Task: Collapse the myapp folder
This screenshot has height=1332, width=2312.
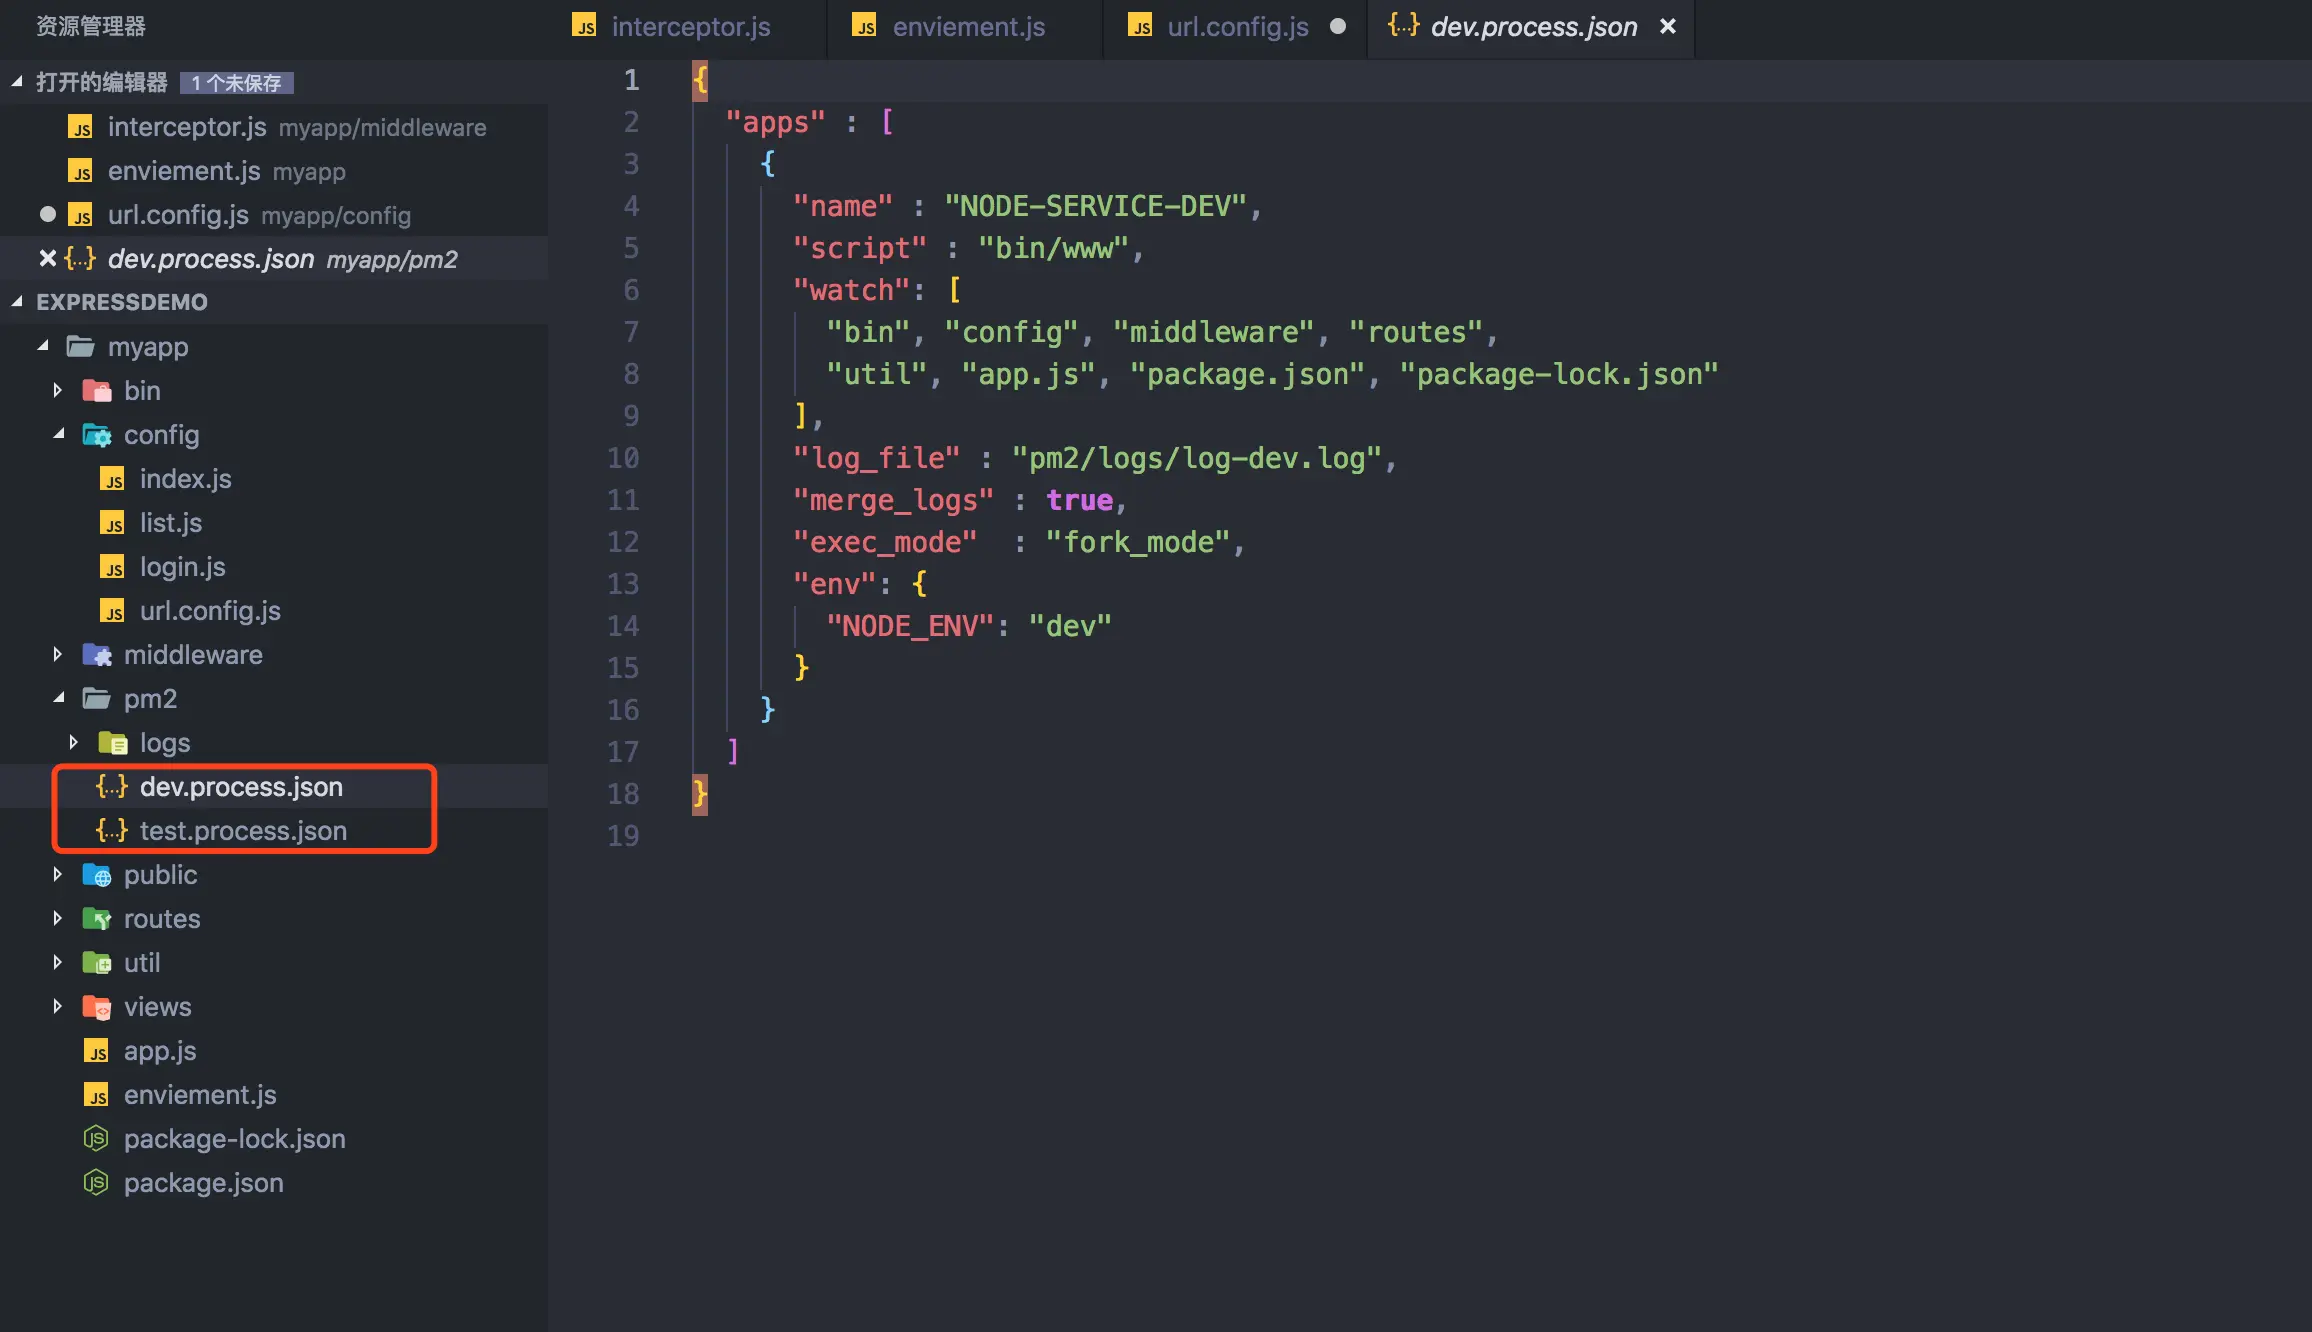Action: (x=43, y=346)
